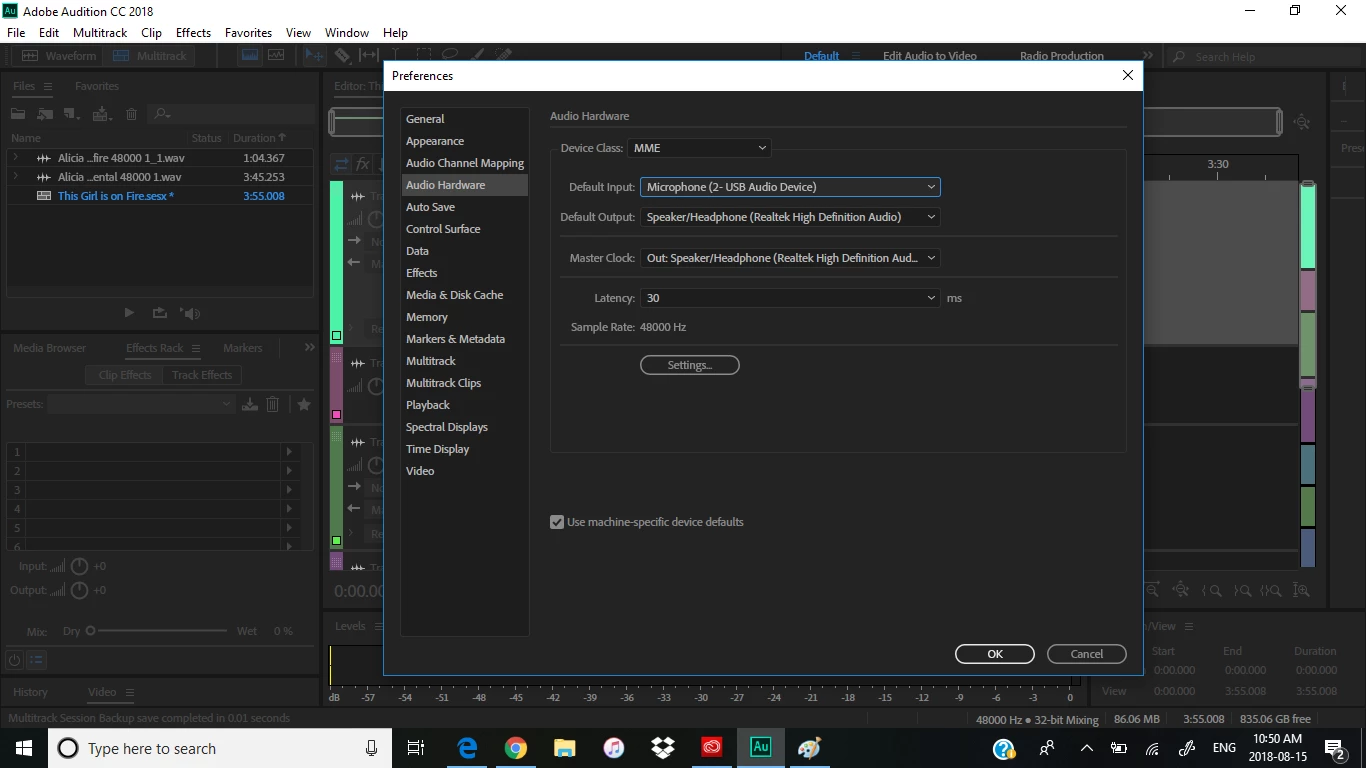Click the Effects Rack Input gain knob
Screen dimensions: 1366x768
tap(80, 566)
